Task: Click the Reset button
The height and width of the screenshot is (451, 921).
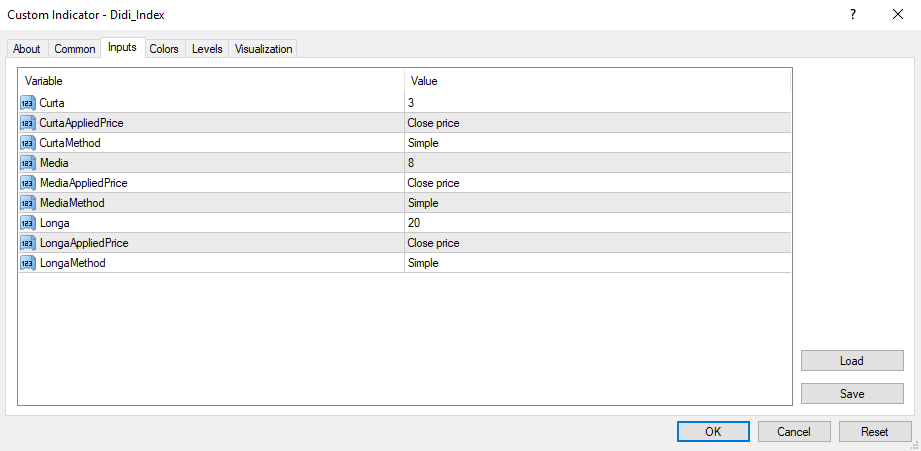Action: point(874,432)
